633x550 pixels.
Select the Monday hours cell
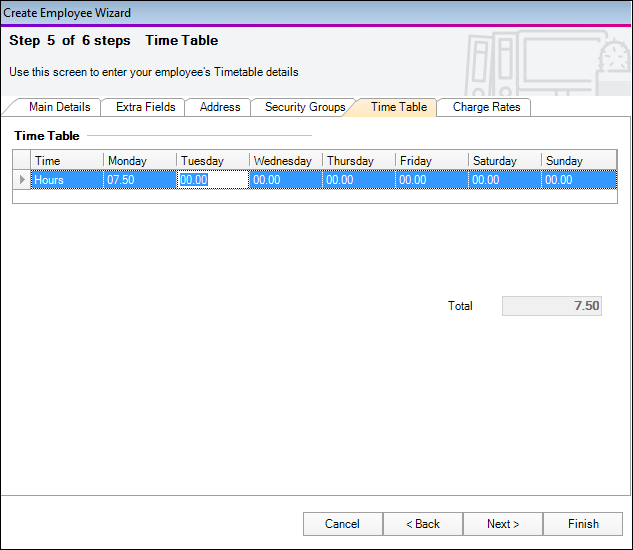(139, 180)
